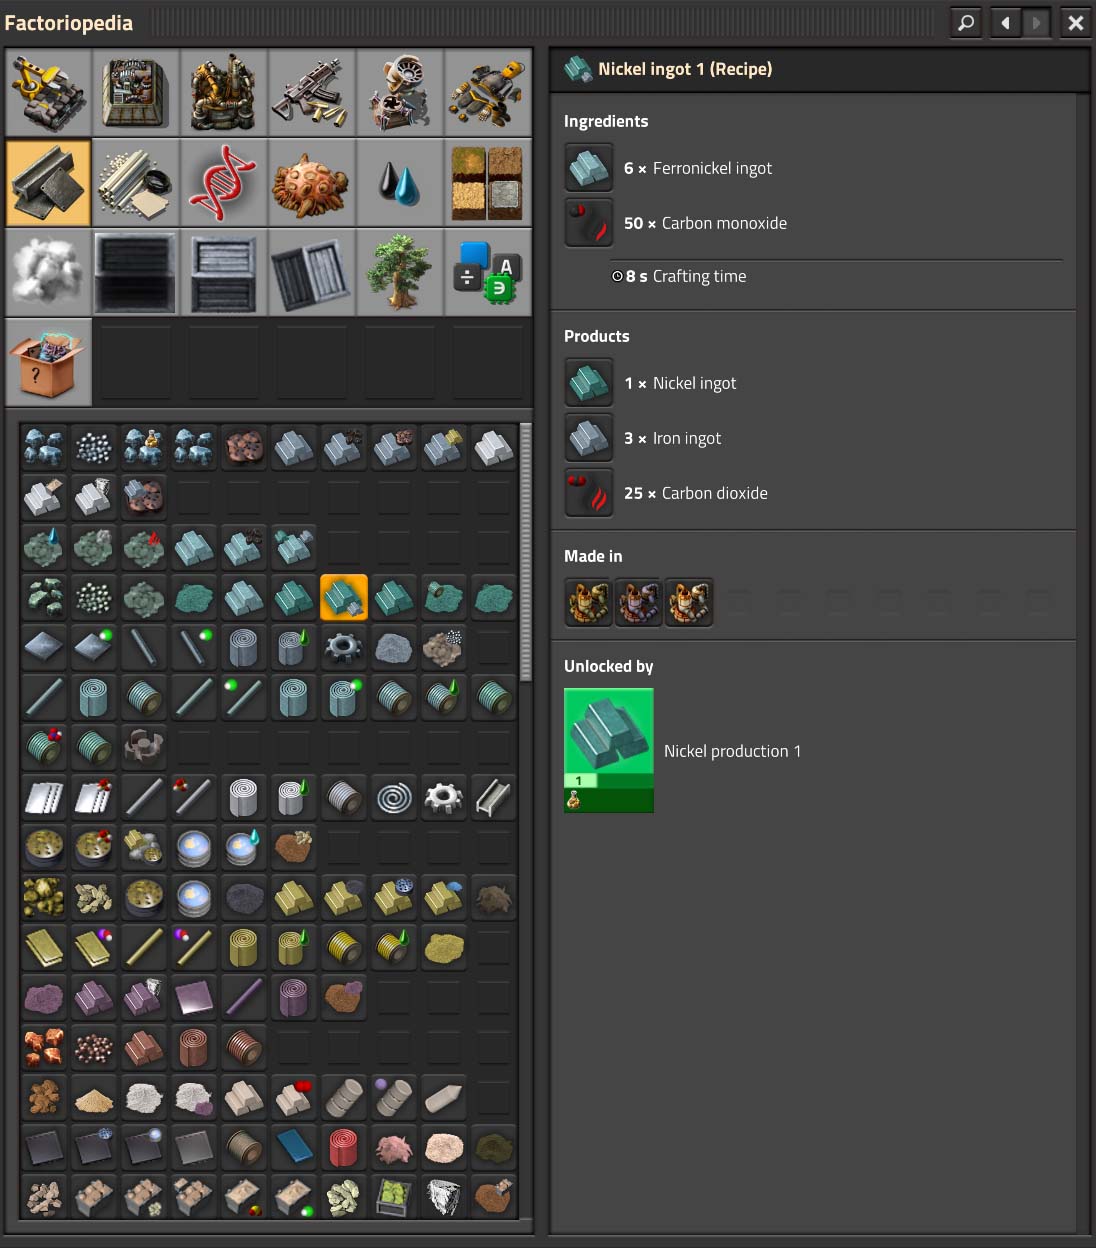1096x1248 pixels.
Task: Select the pointed cream cylinder icon
Action: pos(444,1097)
